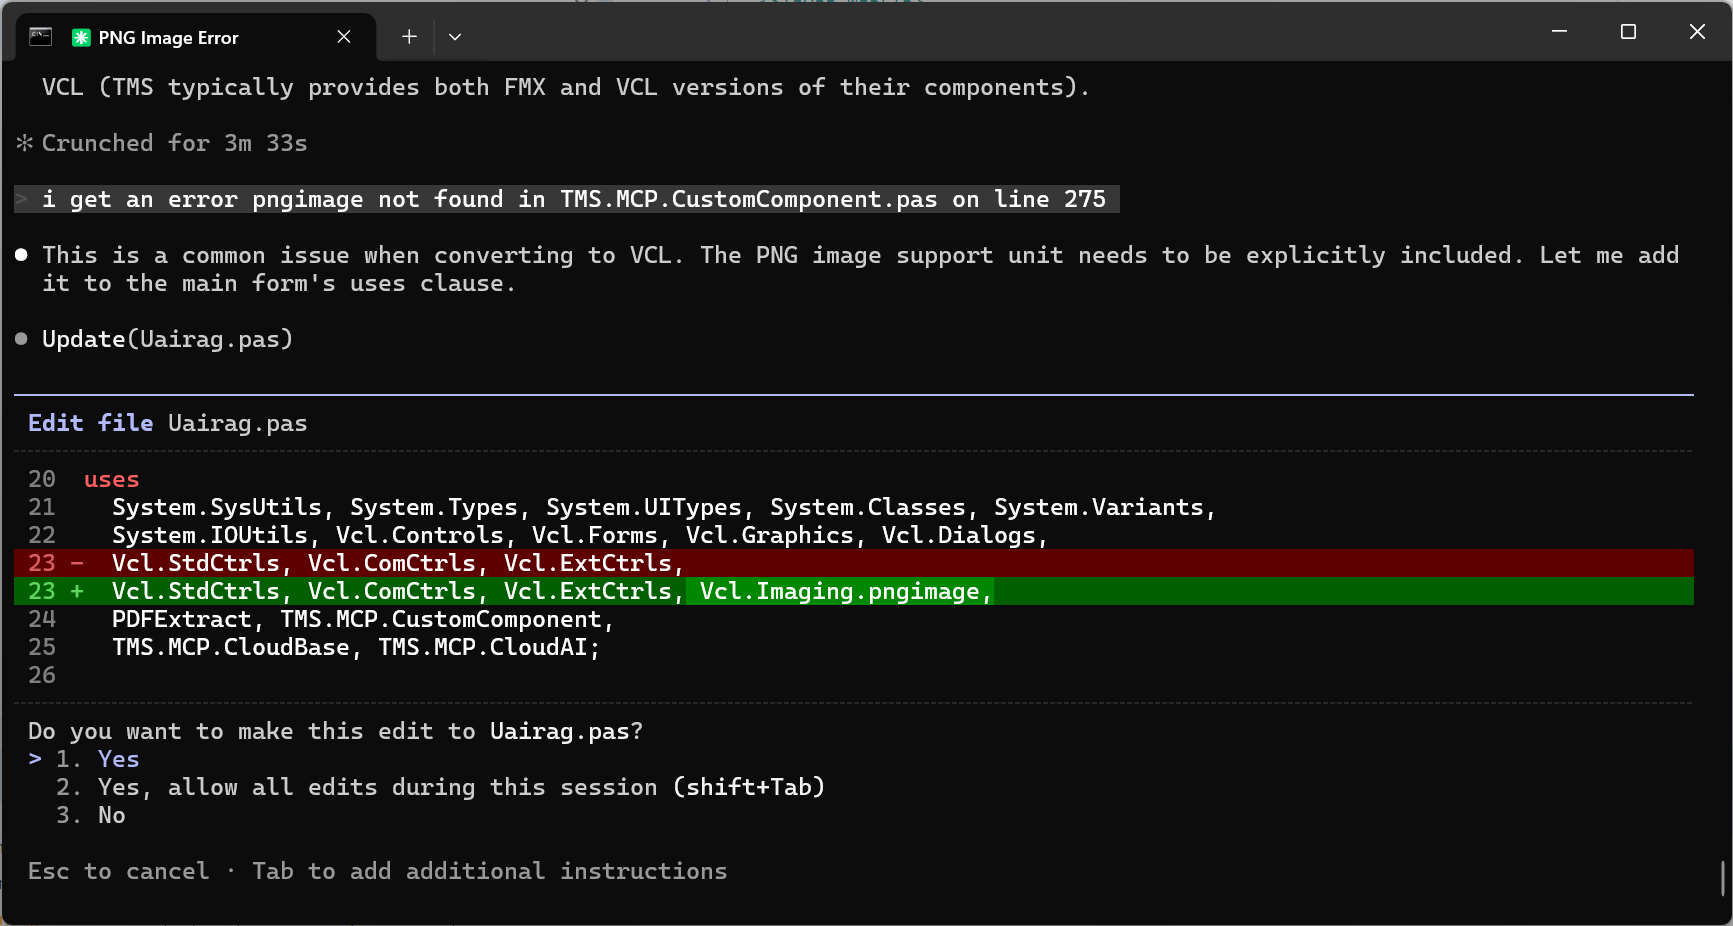Click the highlighted user error prompt line
The height and width of the screenshot is (926, 1733).
click(x=560, y=199)
